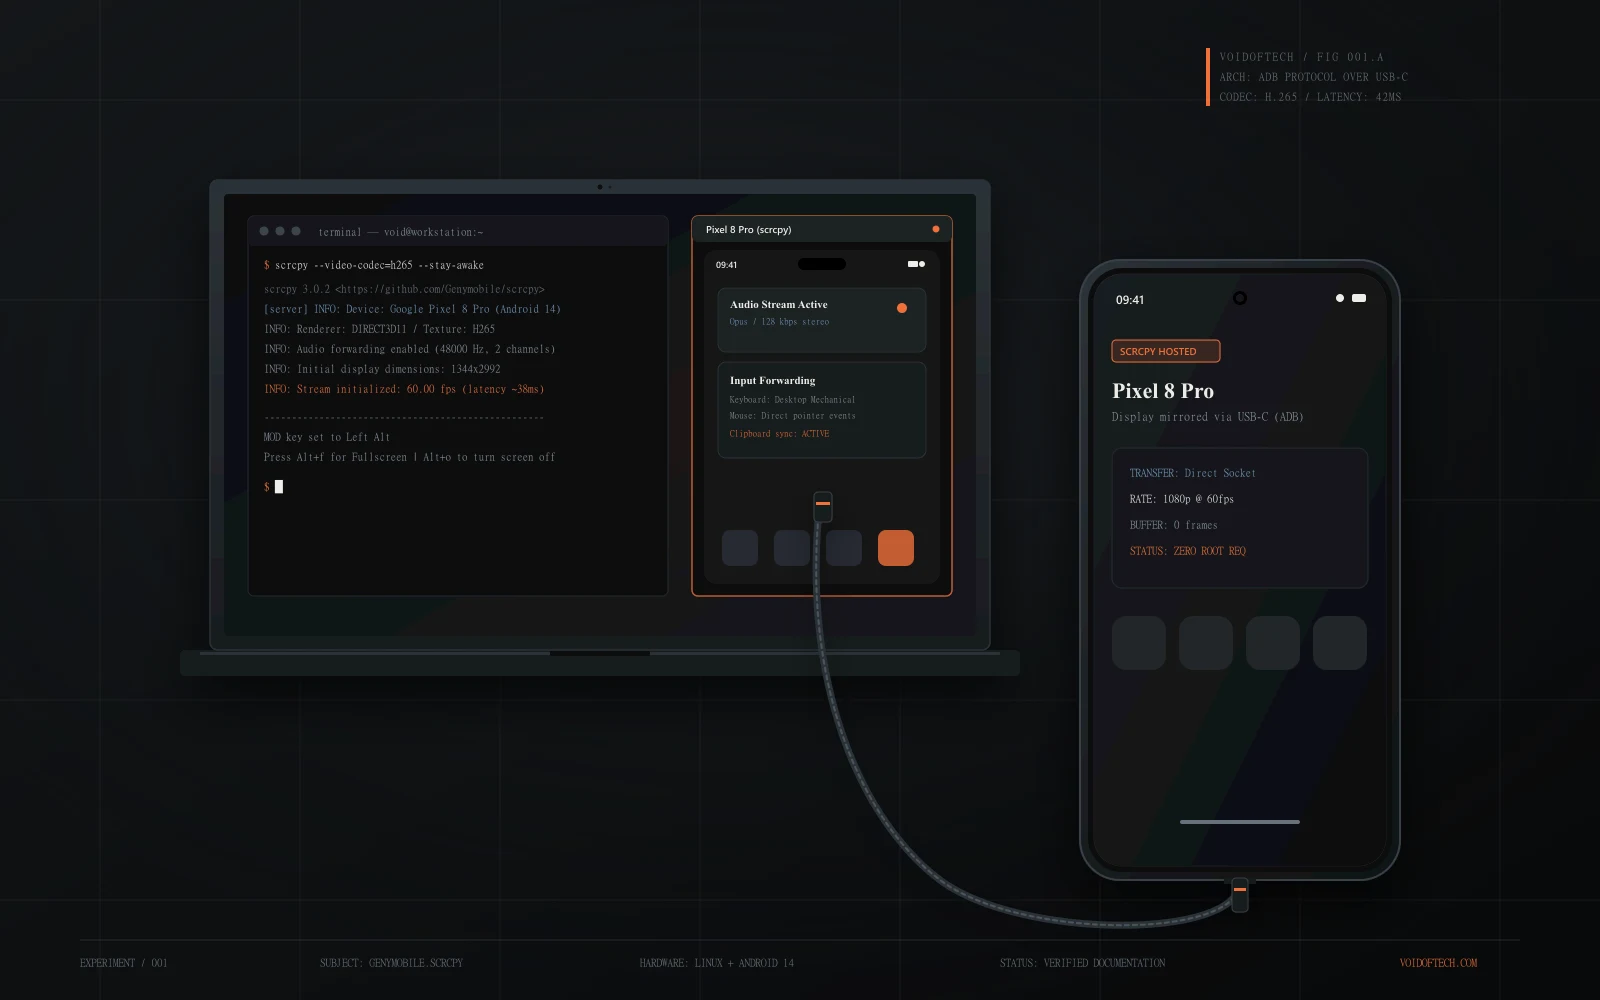Open the Input Forwarding card
1600x1000 pixels.
[822, 410]
